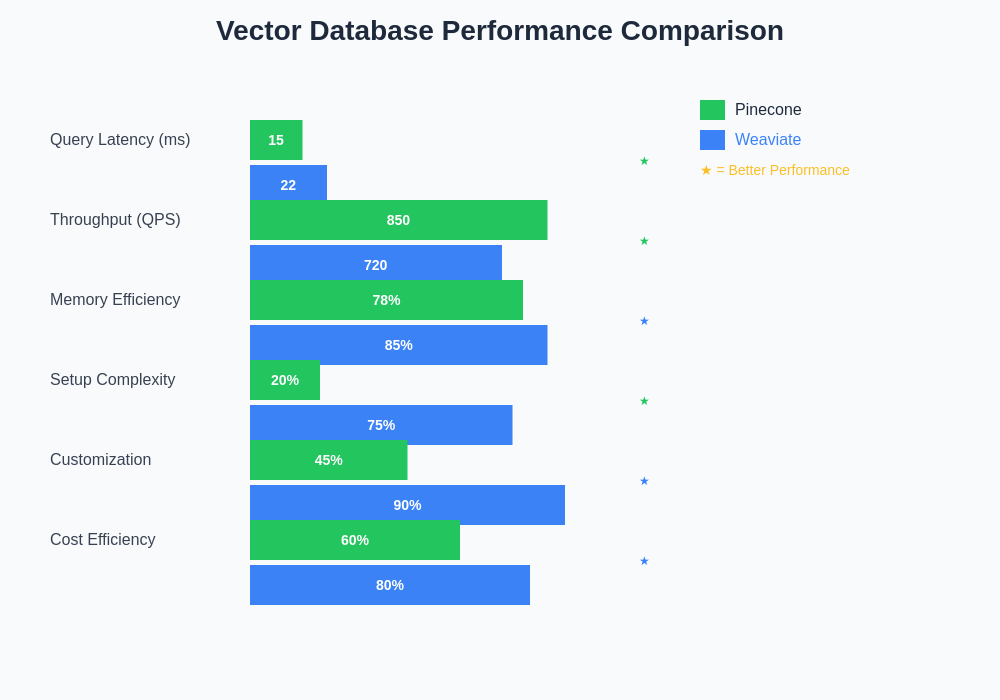1000x700 pixels.
Task: Click the green star beside Query Latency
Action: coord(644,161)
